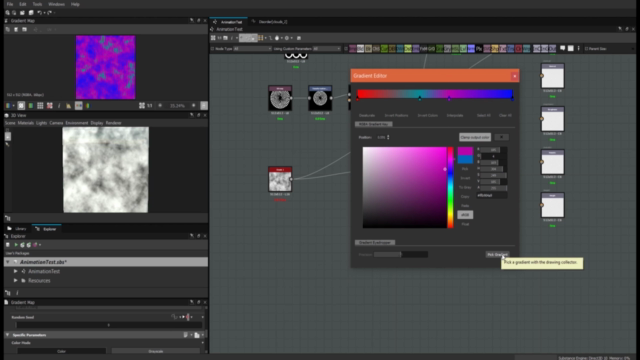Viewport: 640px width, 360px height.
Task: Select the first radial pattern node
Action: (x=280, y=98)
